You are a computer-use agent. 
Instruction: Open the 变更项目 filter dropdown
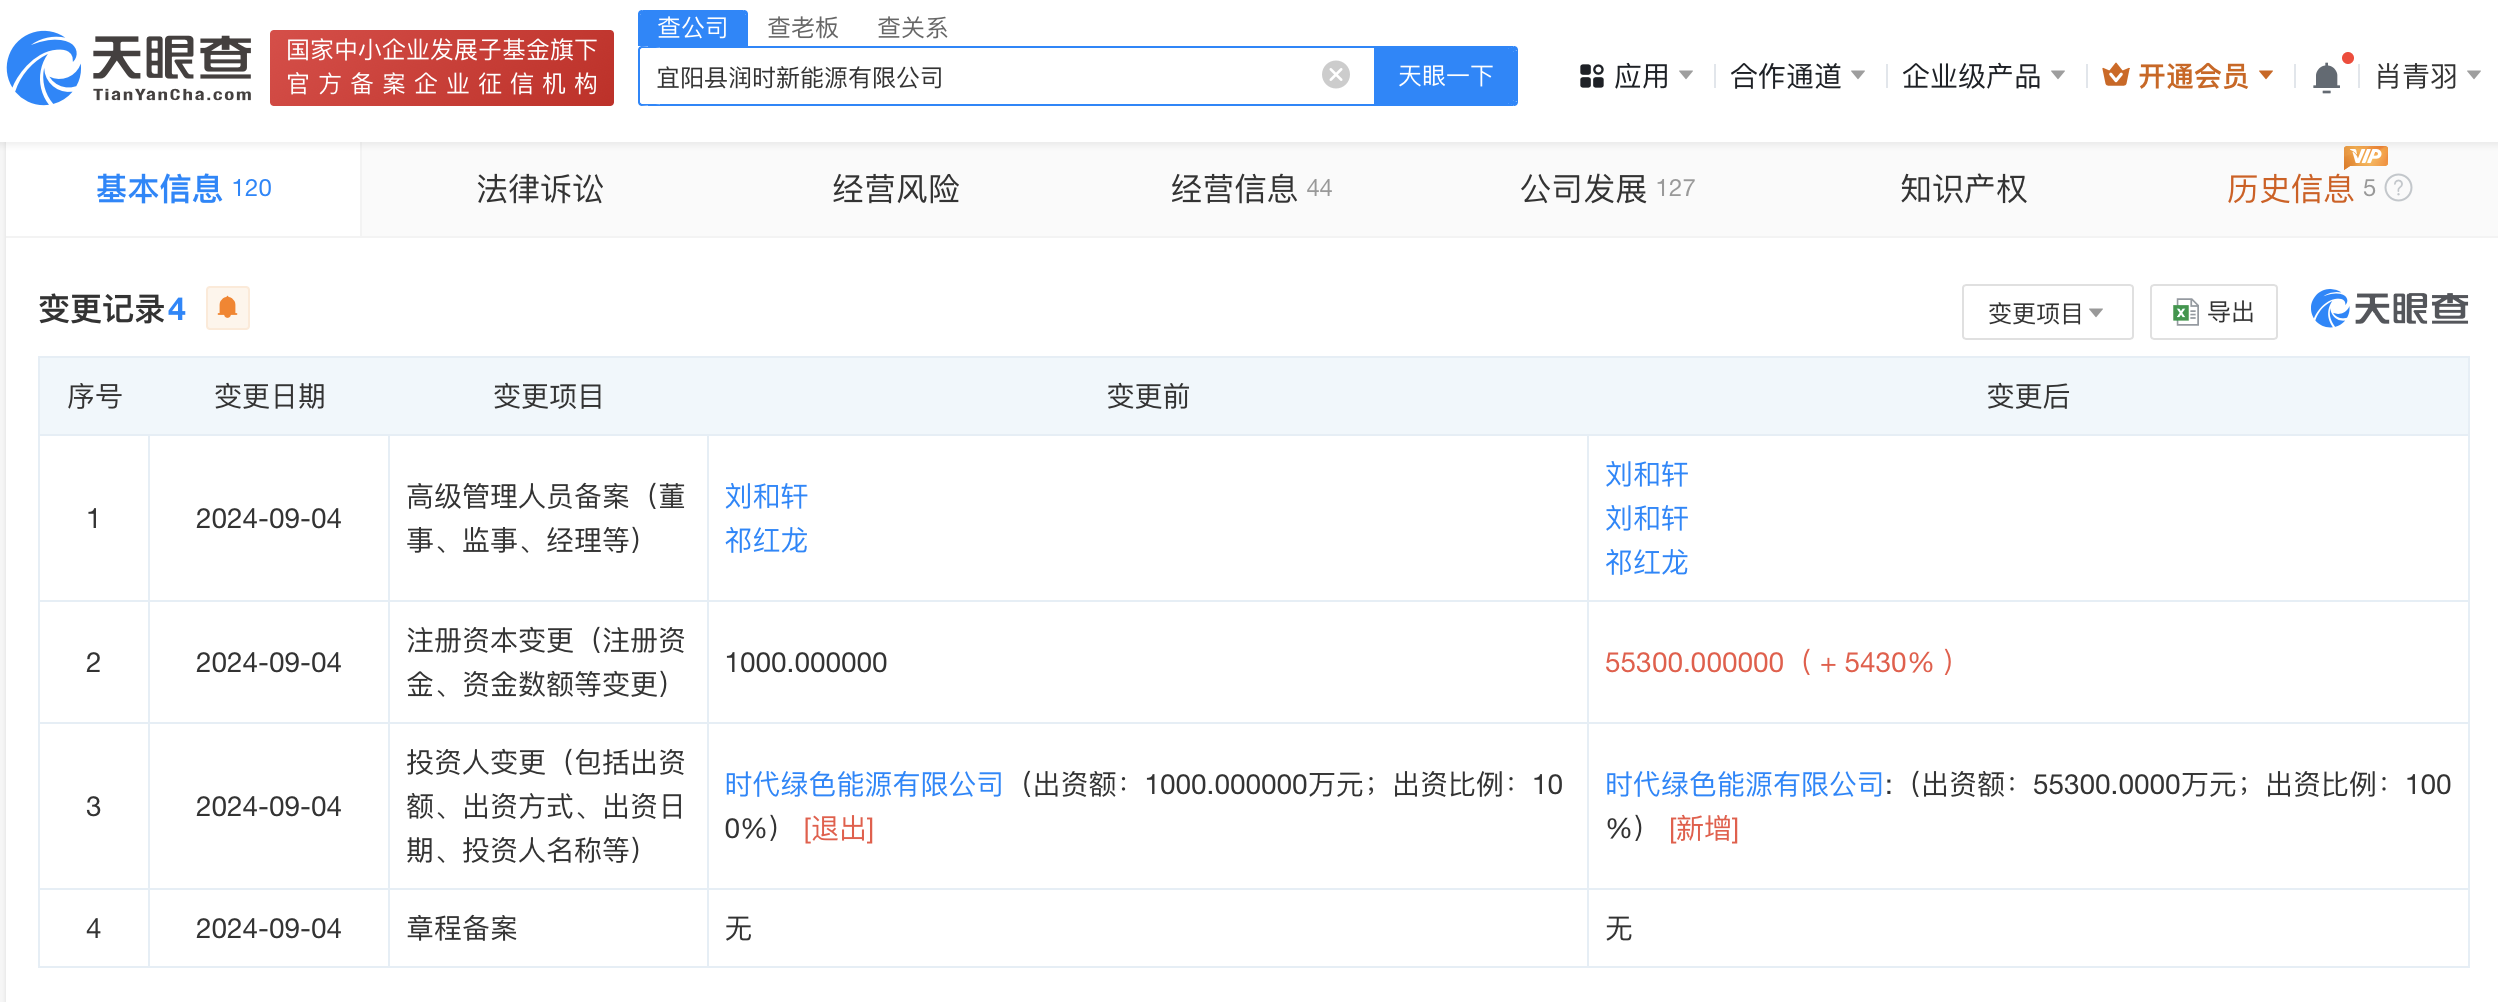point(2046,312)
